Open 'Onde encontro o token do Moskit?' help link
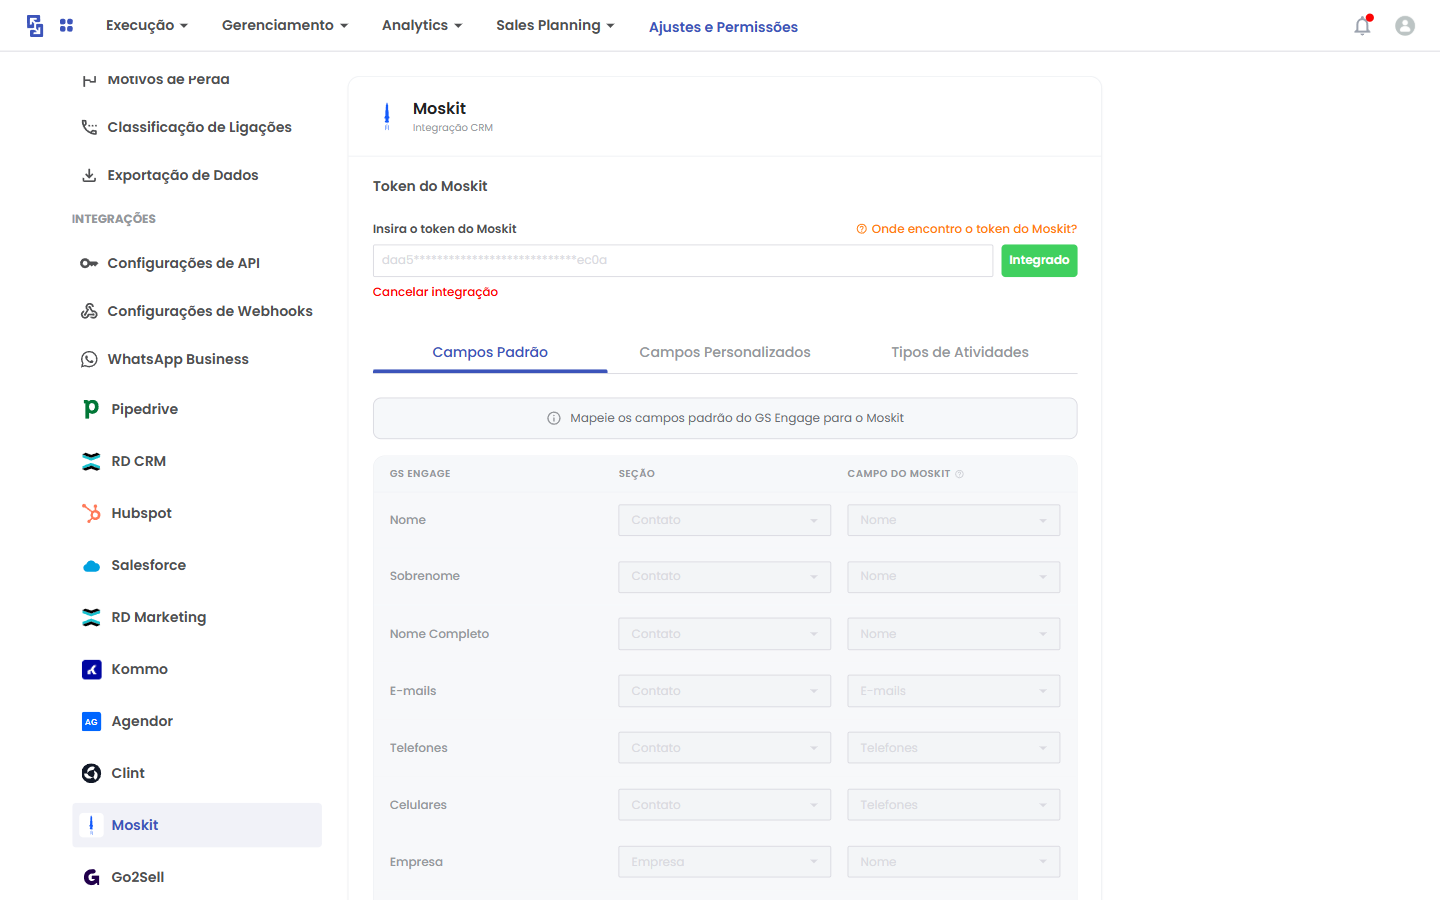The width and height of the screenshot is (1440, 900). (967, 229)
